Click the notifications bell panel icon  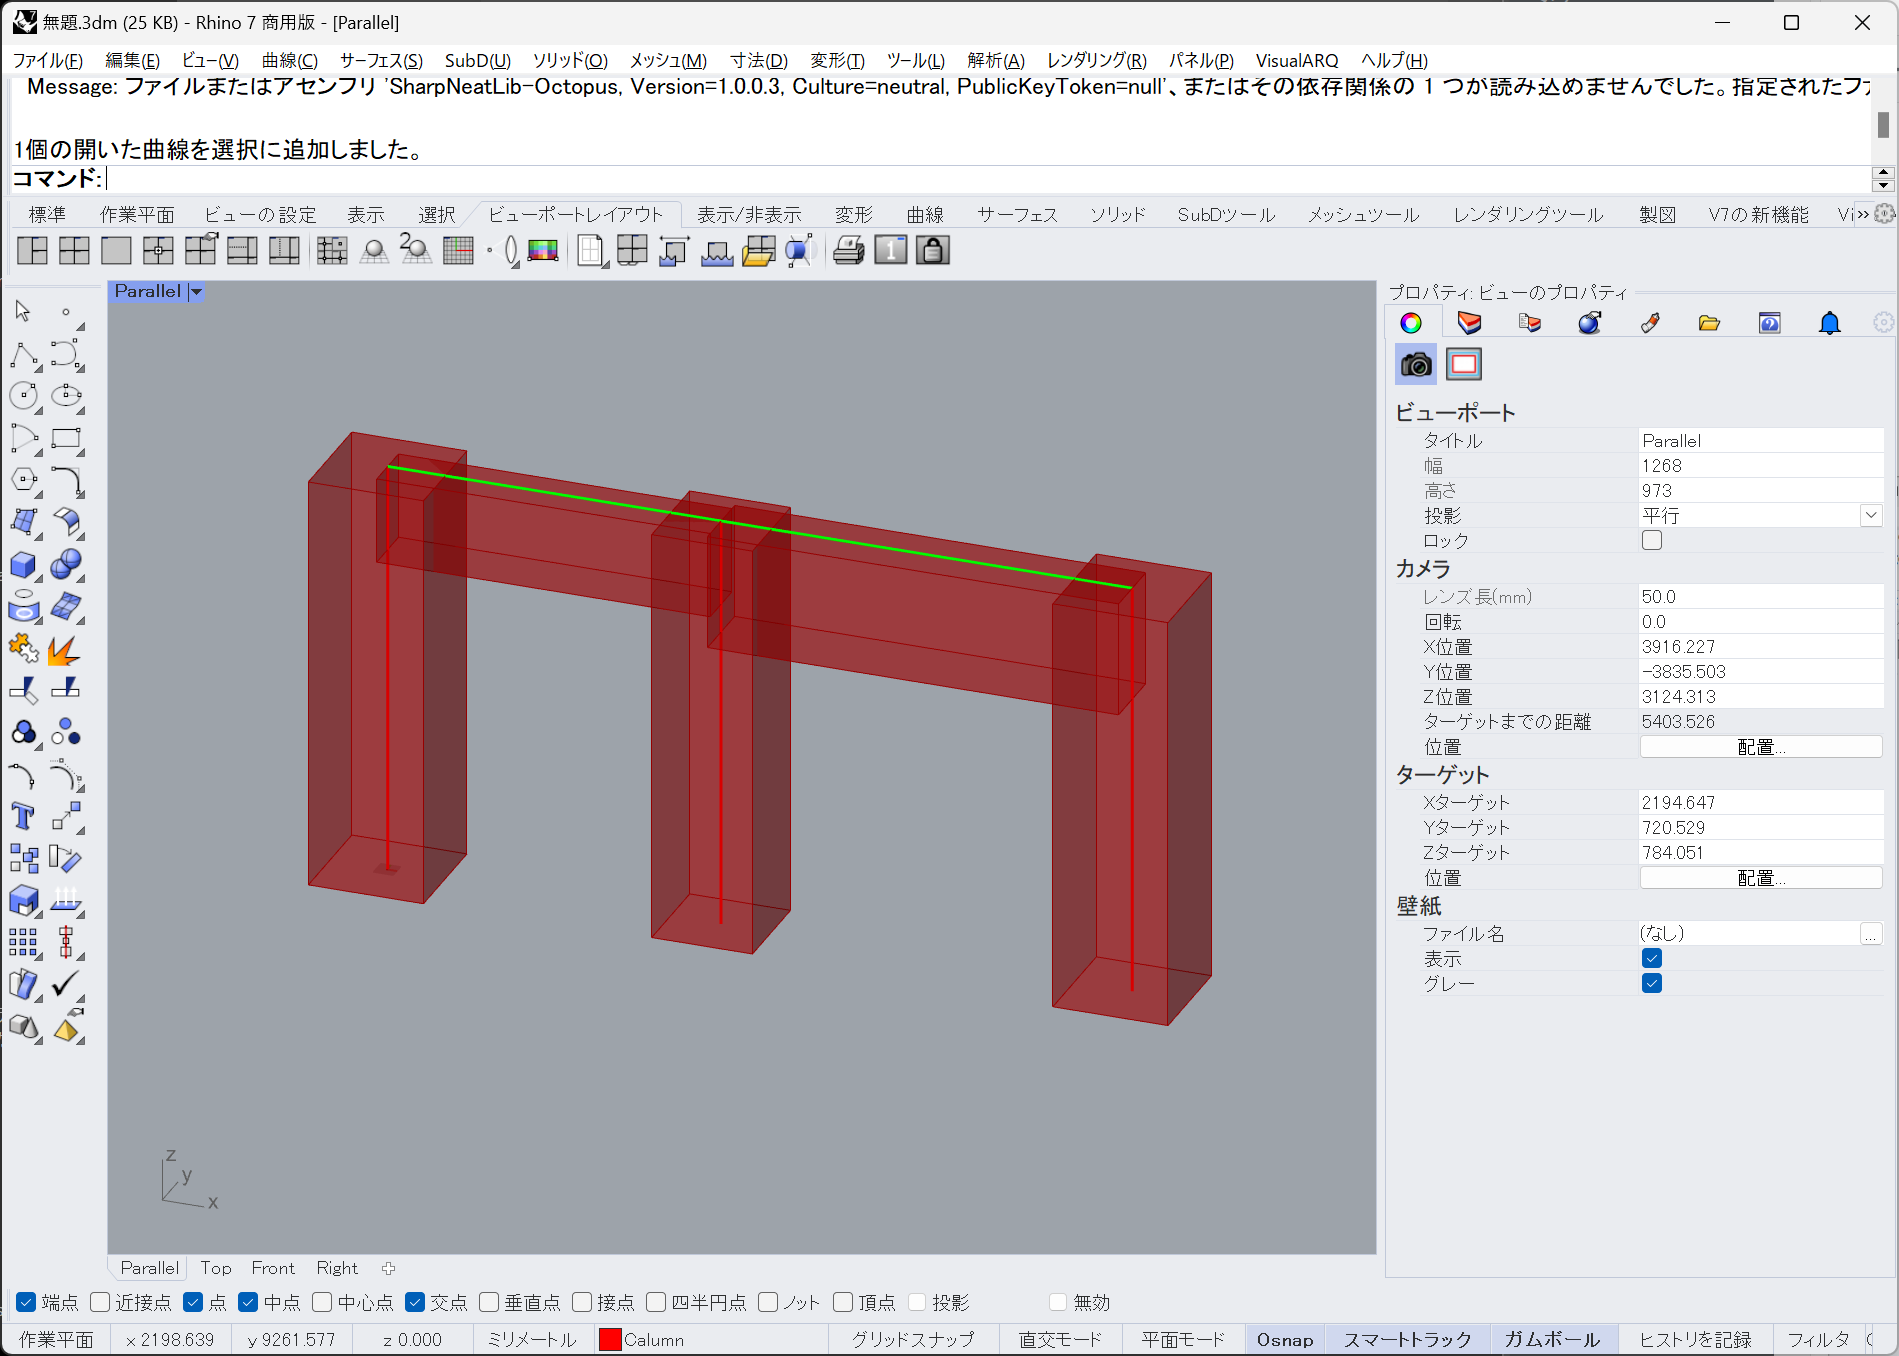pyautogui.click(x=1829, y=323)
